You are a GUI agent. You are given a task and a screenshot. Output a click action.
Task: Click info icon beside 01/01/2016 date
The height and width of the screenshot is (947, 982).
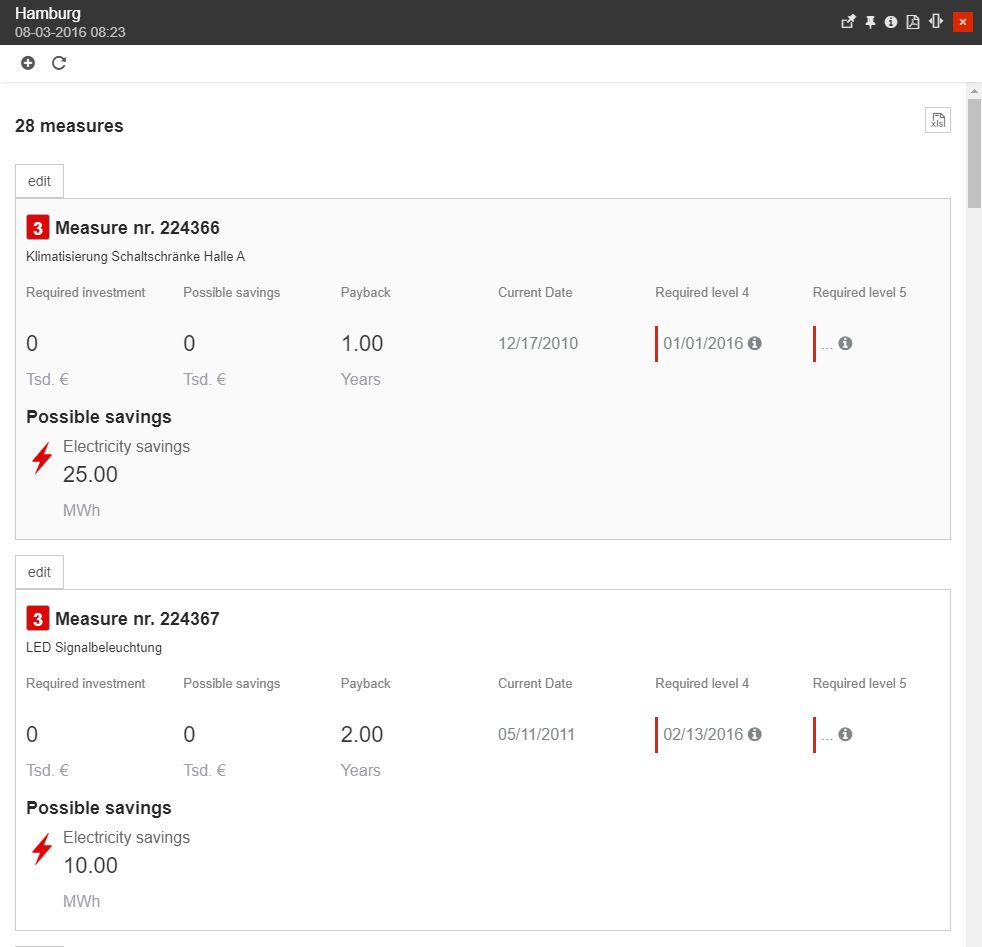pos(755,343)
